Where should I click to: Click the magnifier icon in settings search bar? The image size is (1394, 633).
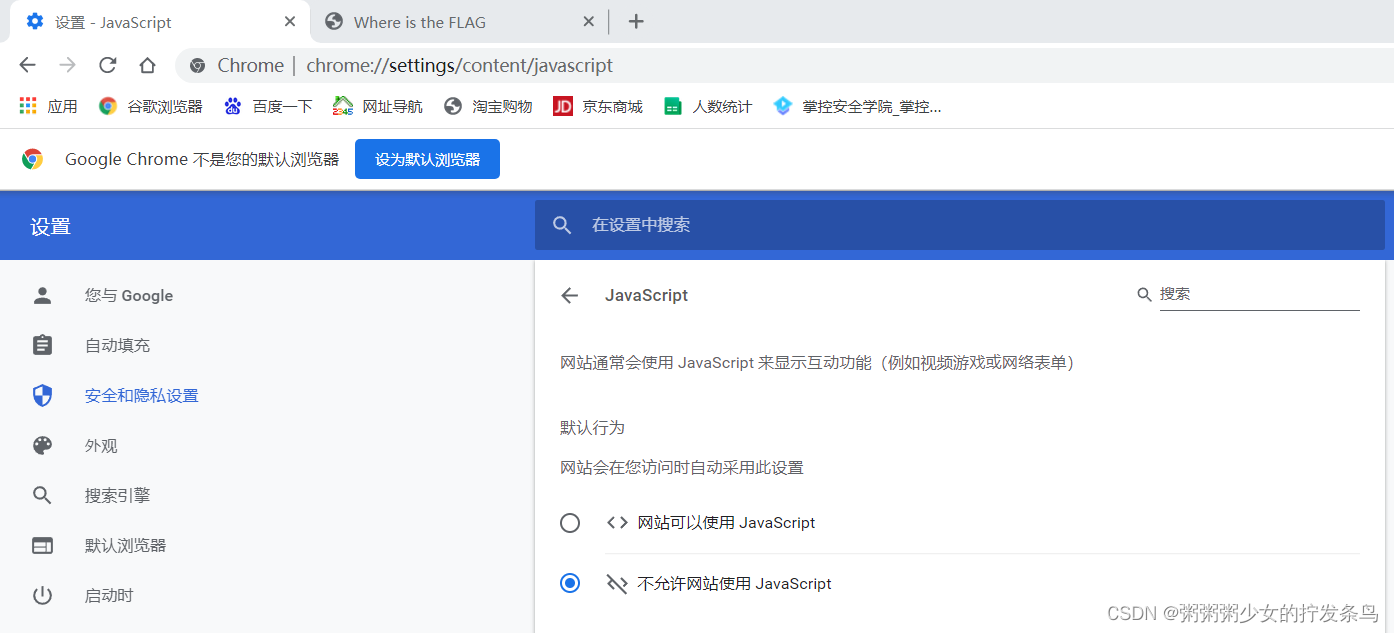[562, 225]
